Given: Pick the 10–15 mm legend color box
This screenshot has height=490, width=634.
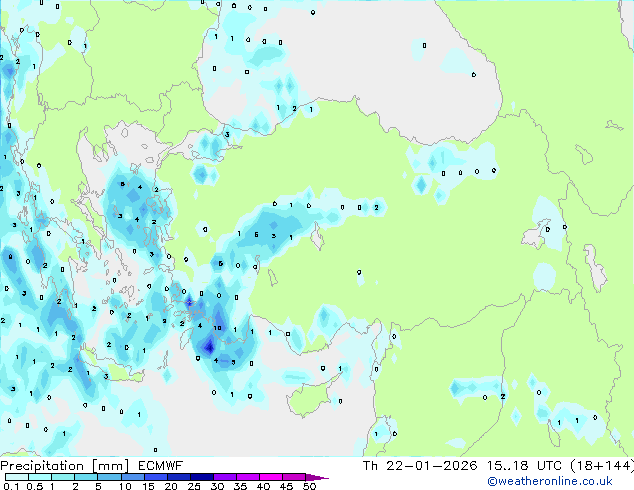Looking at the screenshot, I should 132,477.
